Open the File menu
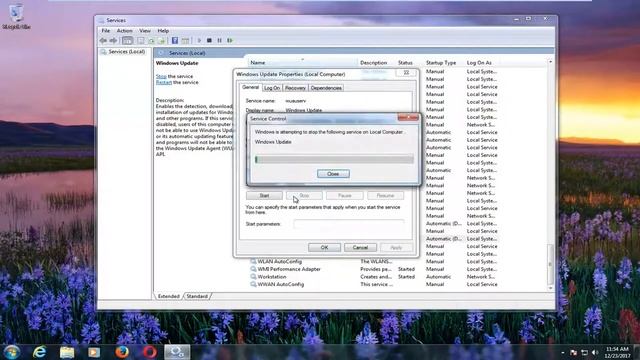Viewport: 640px width, 360px height. pyautogui.click(x=106, y=31)
